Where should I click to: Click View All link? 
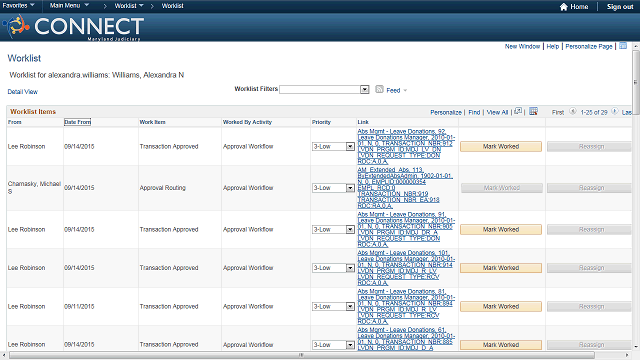(497, 112)
